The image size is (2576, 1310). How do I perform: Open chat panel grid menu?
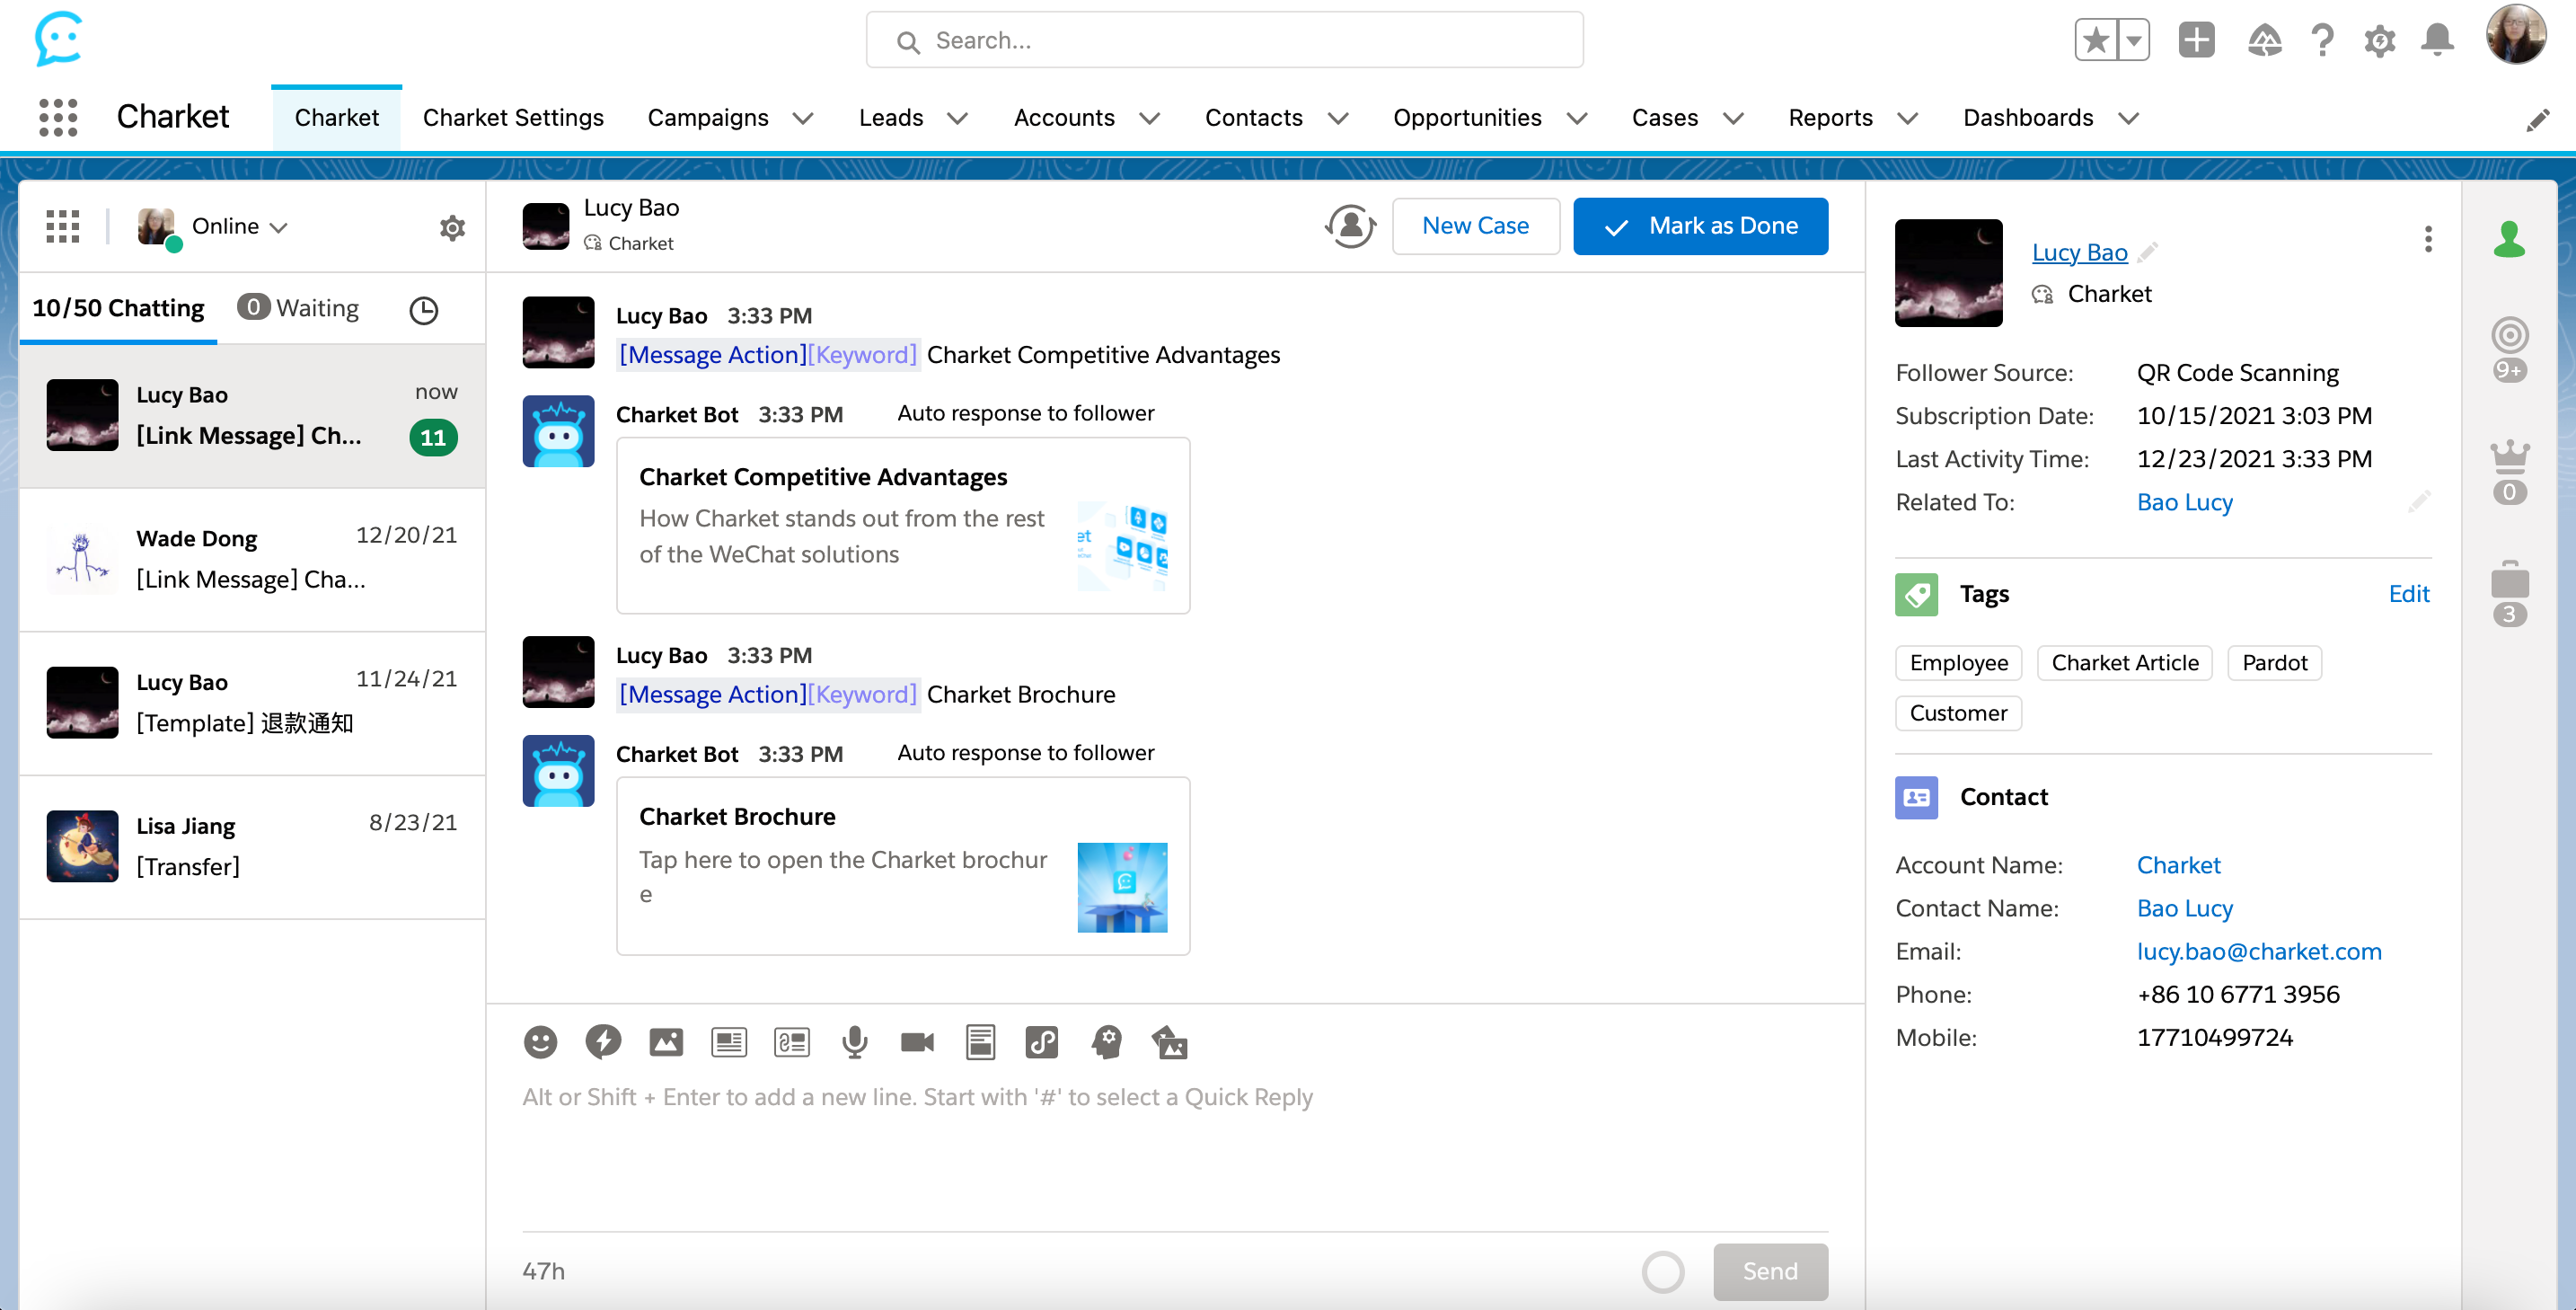(x=63, y=226)
